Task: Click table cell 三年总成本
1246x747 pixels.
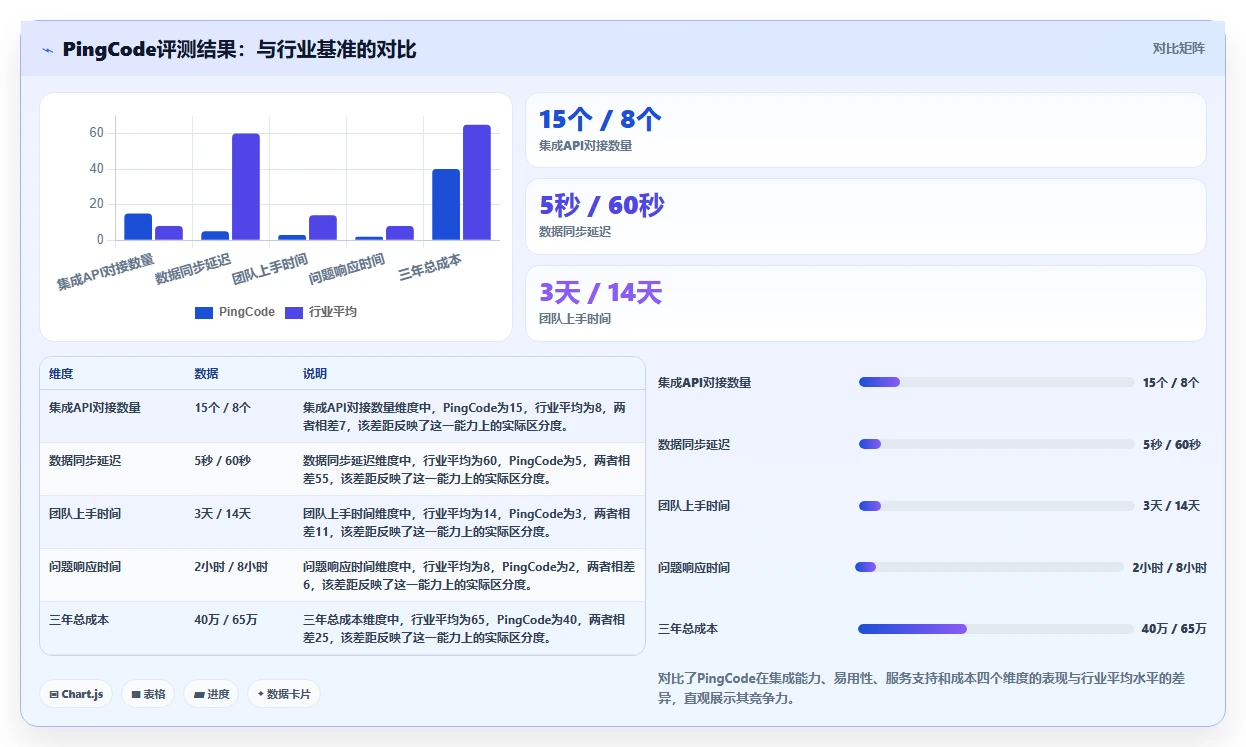Action: click(79, 620)
